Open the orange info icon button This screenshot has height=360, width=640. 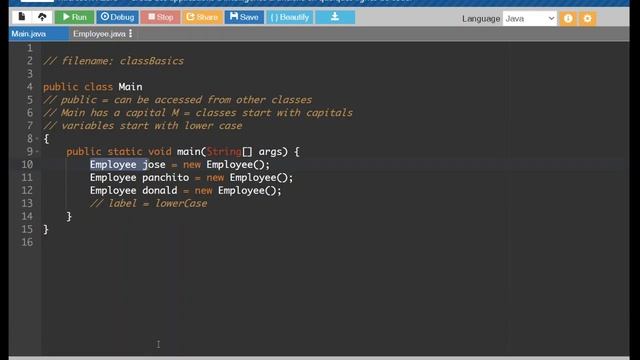(x=568, y=18)
